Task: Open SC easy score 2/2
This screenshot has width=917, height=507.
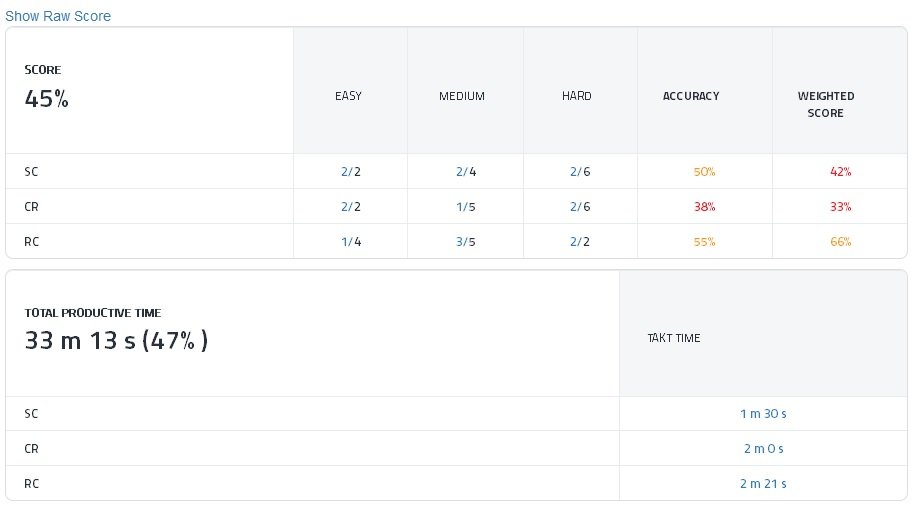Action: (350, 171)
